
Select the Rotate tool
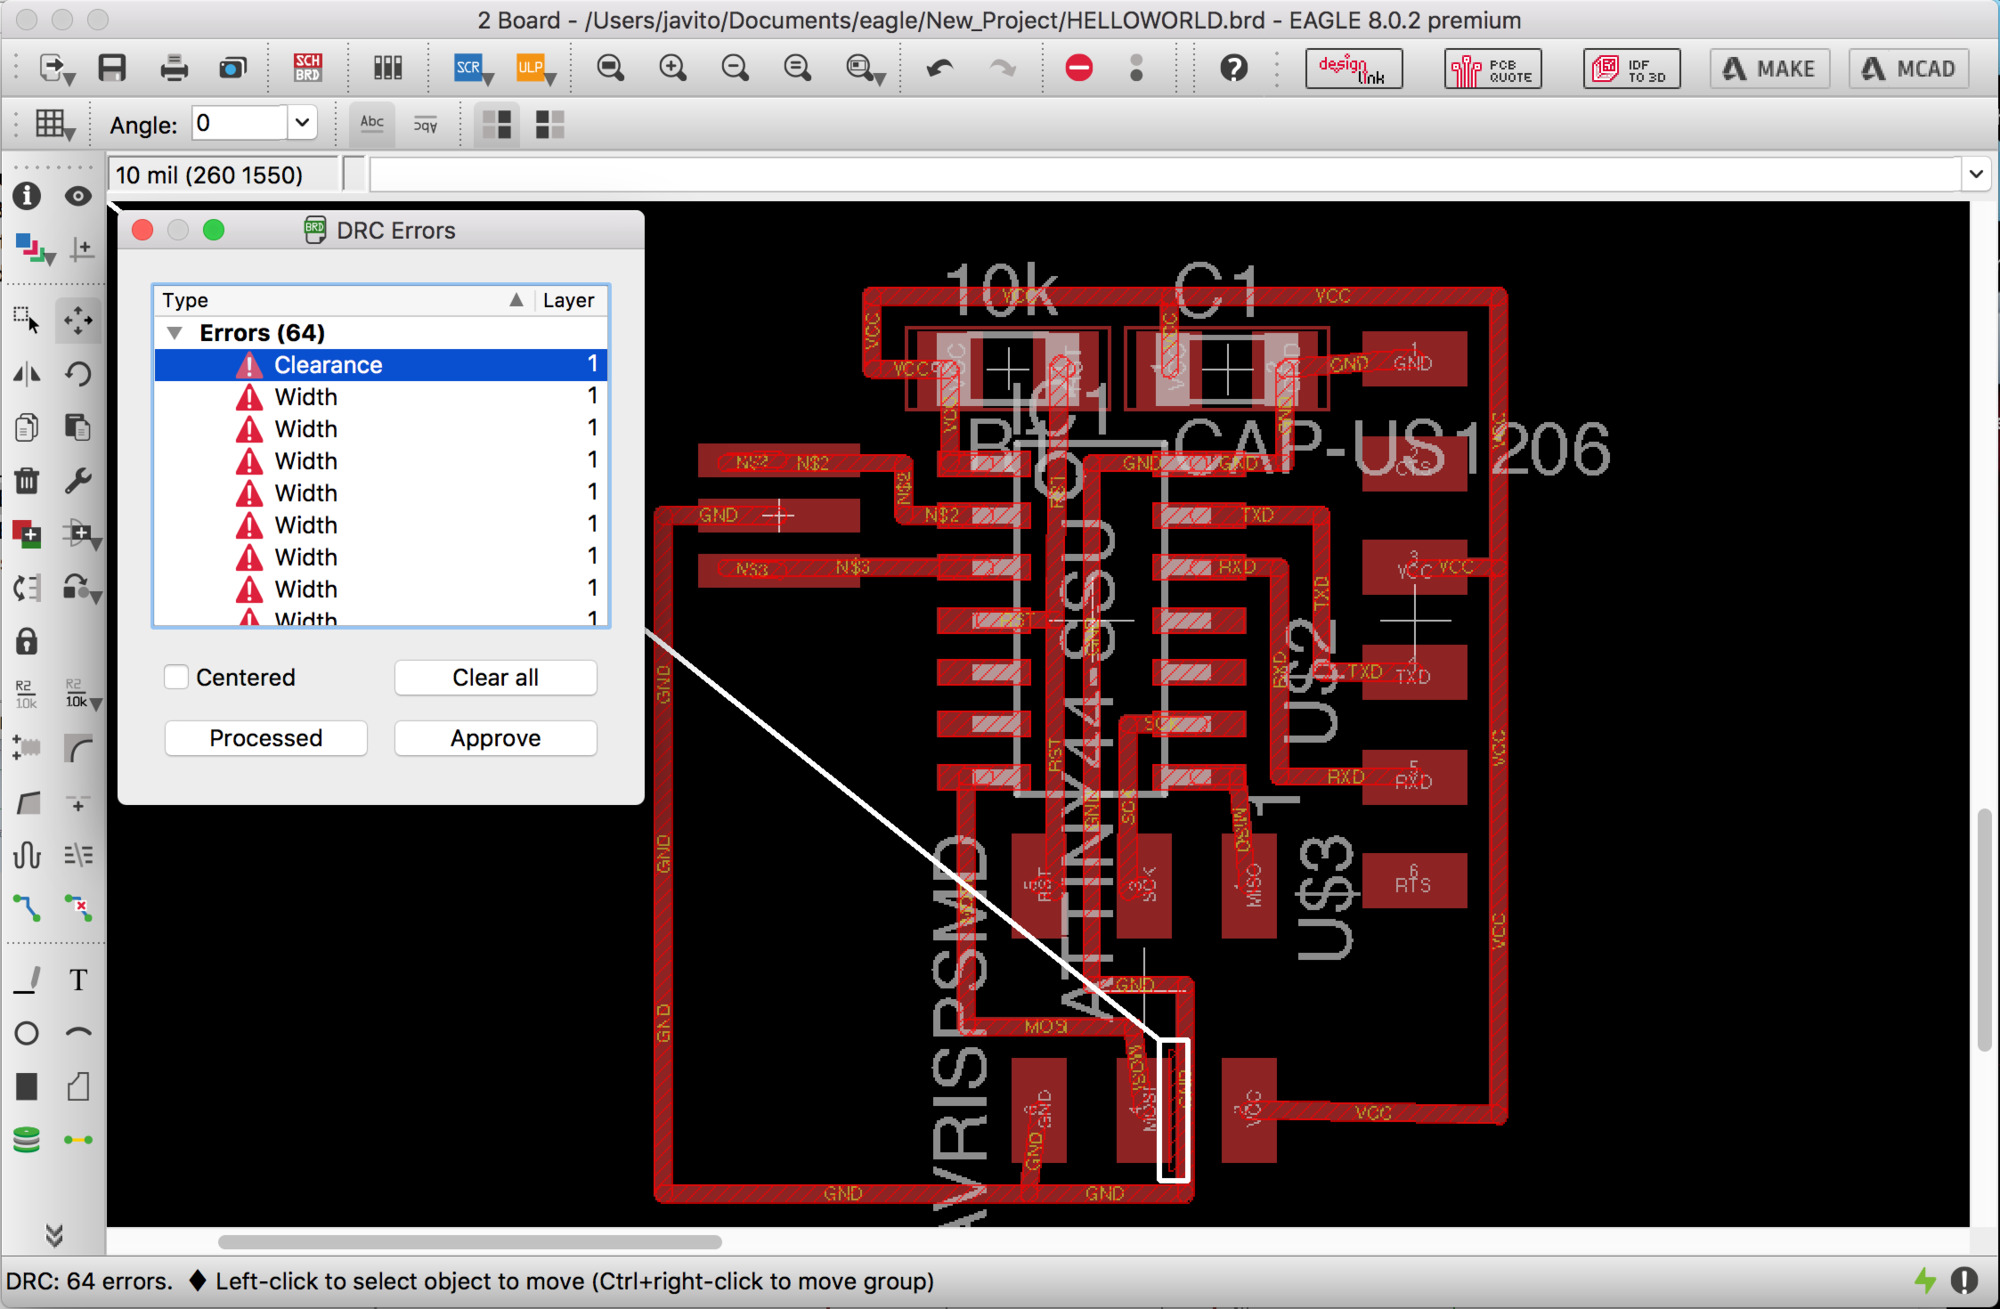tap(78, 374)
